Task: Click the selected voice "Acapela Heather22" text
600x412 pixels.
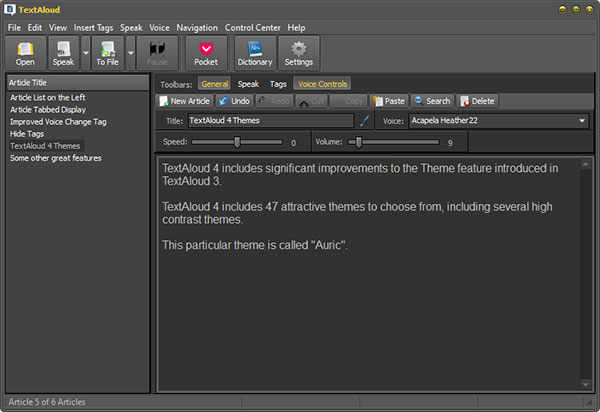Action: coord(445,121)
